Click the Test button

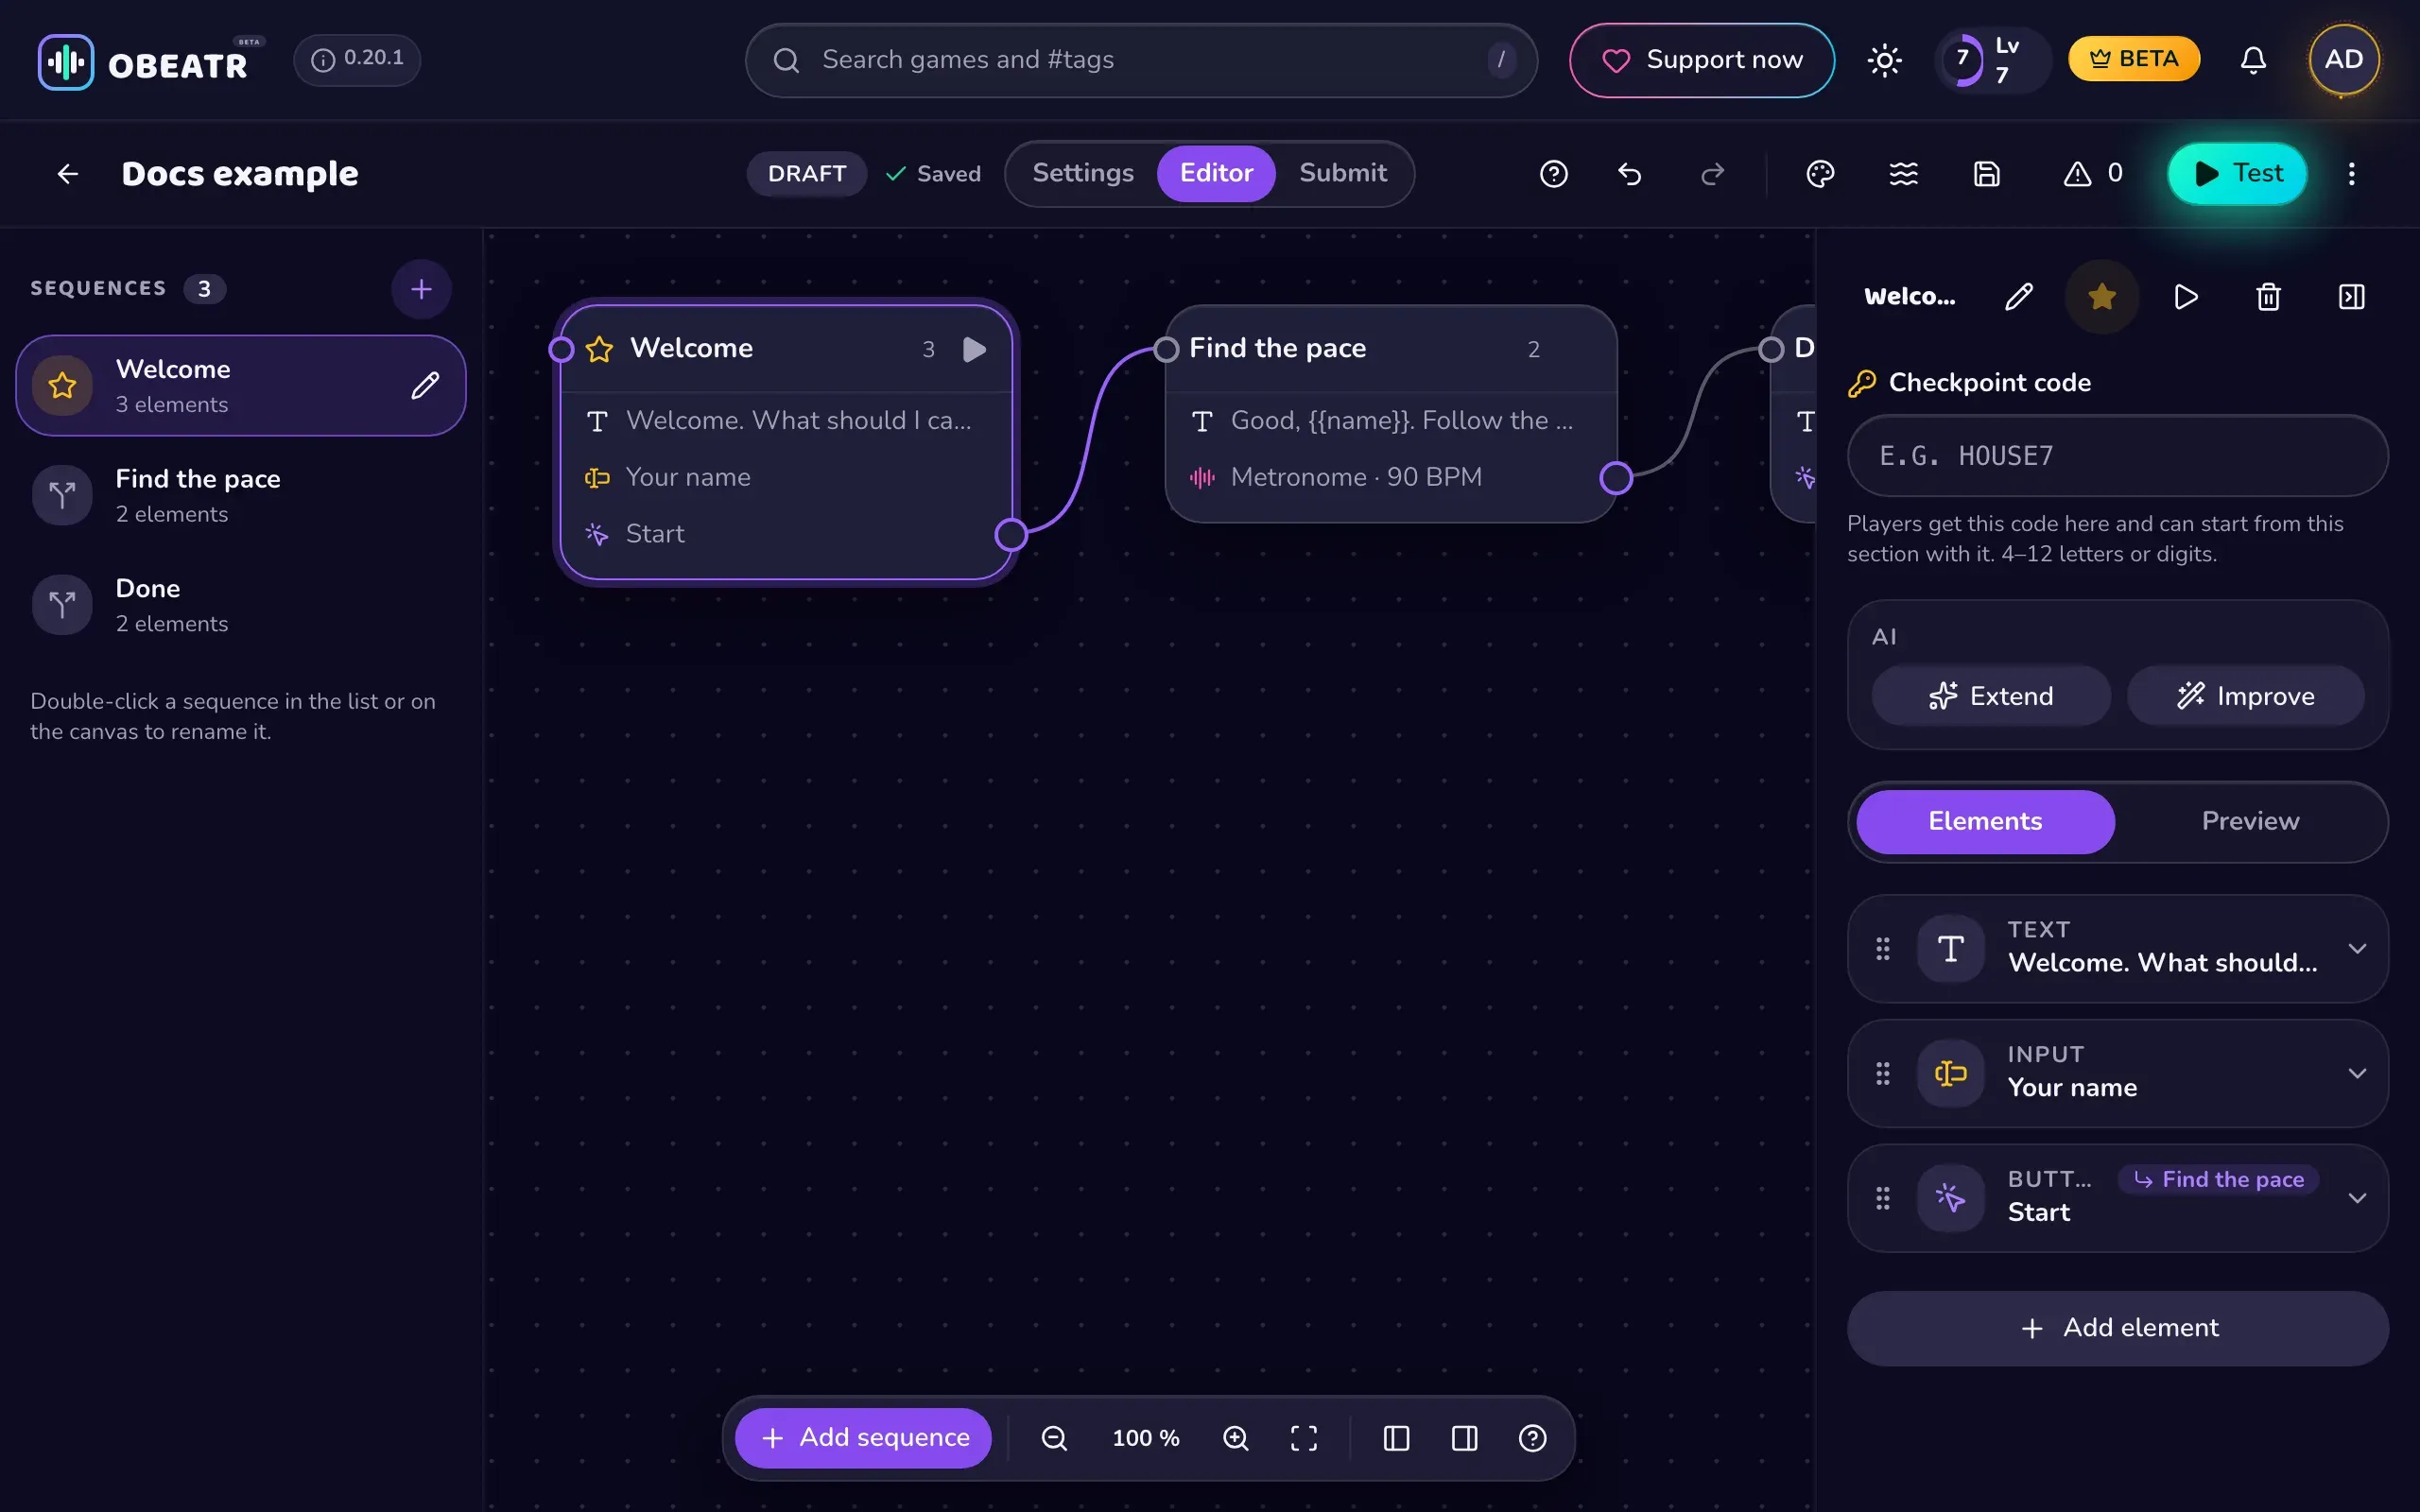[x=2237, y=174]
